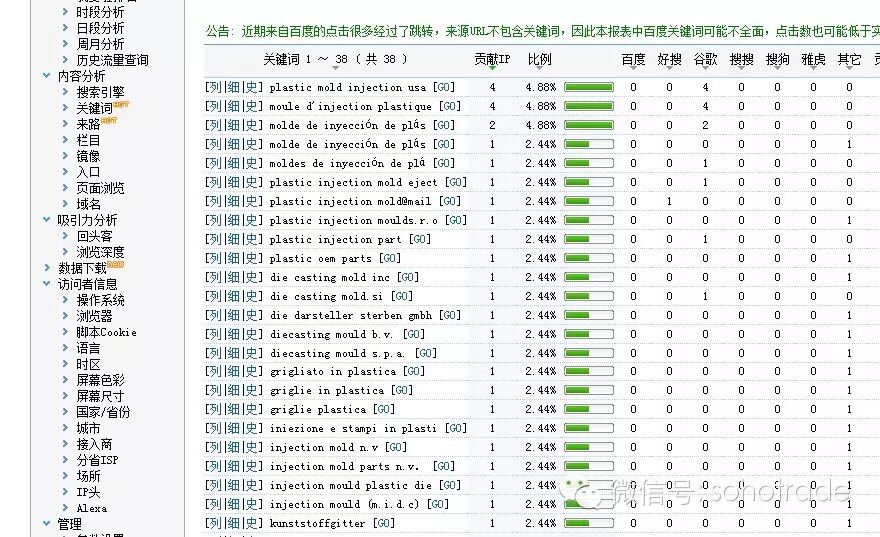This screenshot has width=880, height=537.
Task: Click 史 link for diecasting mould b.v.
Action: pyautogui.click(x=252, y=334)
